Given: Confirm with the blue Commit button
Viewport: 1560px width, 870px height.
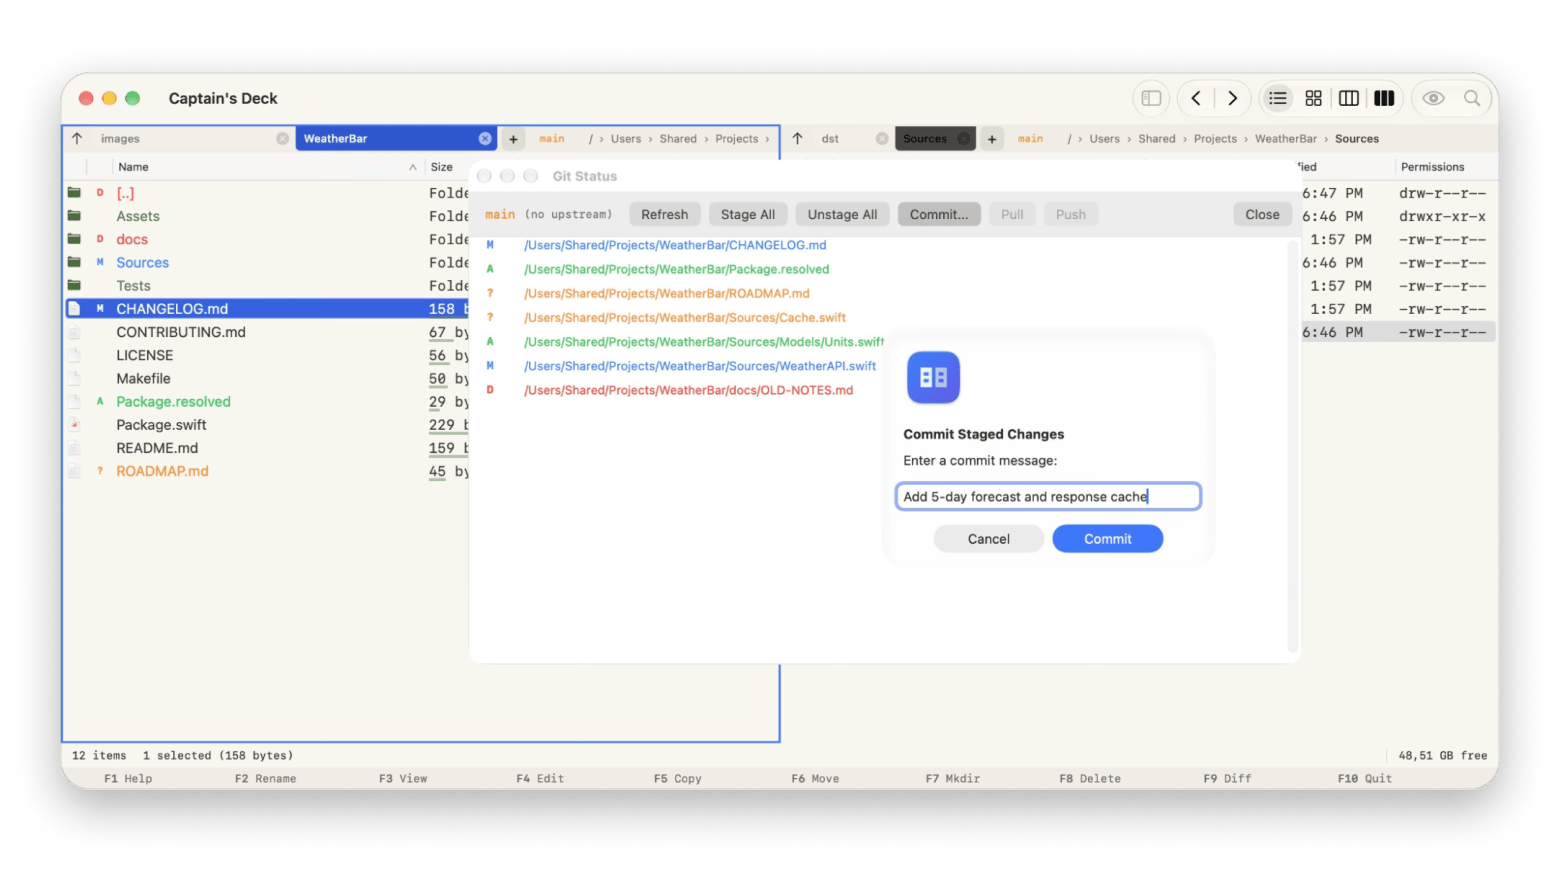Looking at the screenshot, I should (1107, 539).
